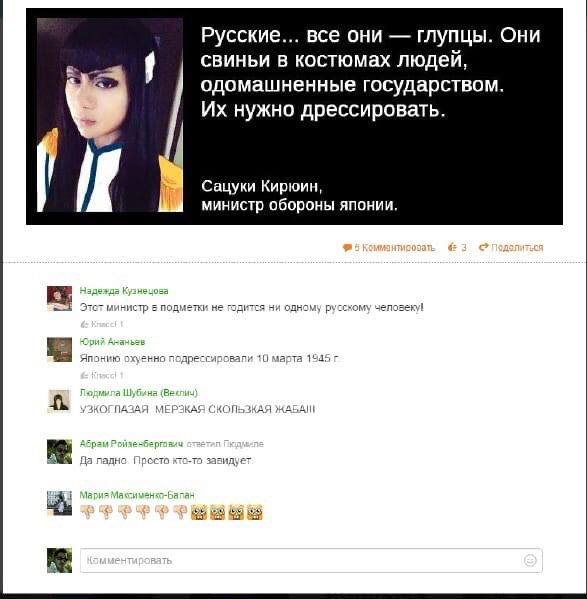Viewport: 587px width, 599px height.
Task: Focus the Комментировать text input field
Action: pos(311,560)
